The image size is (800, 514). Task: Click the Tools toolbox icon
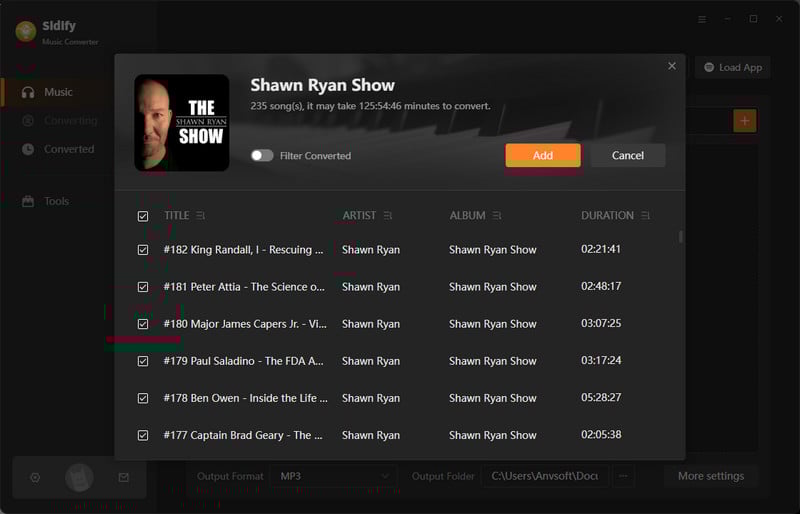[28, 201]
